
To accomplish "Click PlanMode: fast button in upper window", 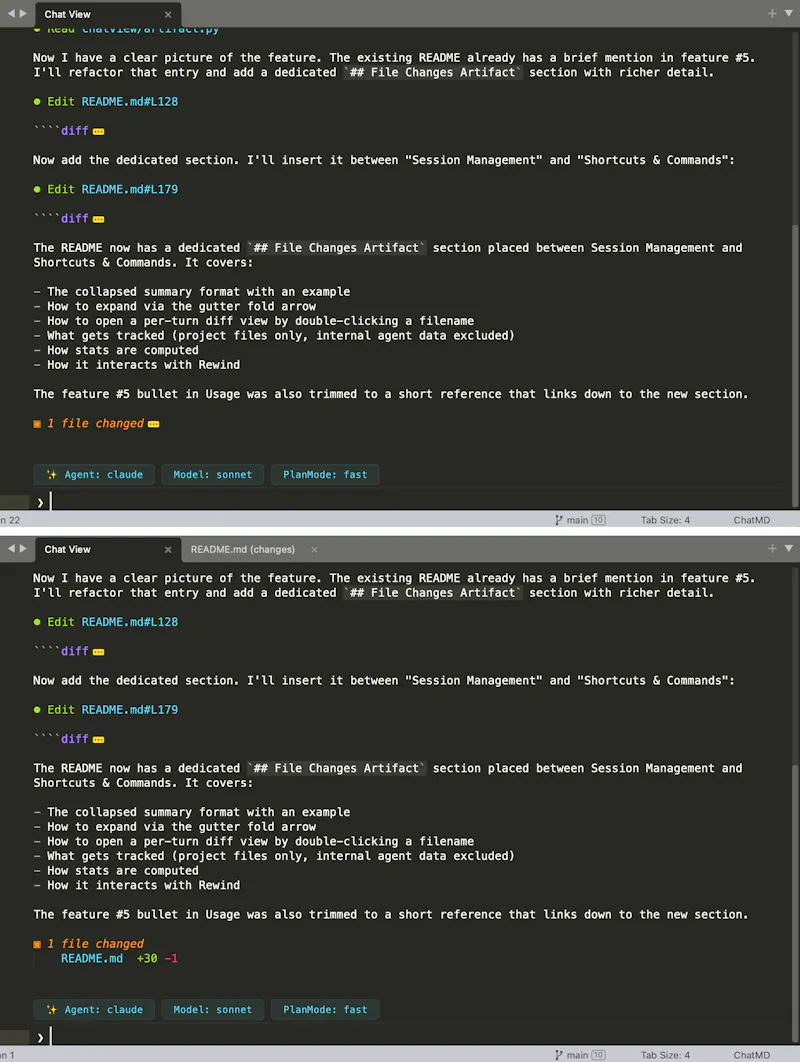I will tap(325, 475).
